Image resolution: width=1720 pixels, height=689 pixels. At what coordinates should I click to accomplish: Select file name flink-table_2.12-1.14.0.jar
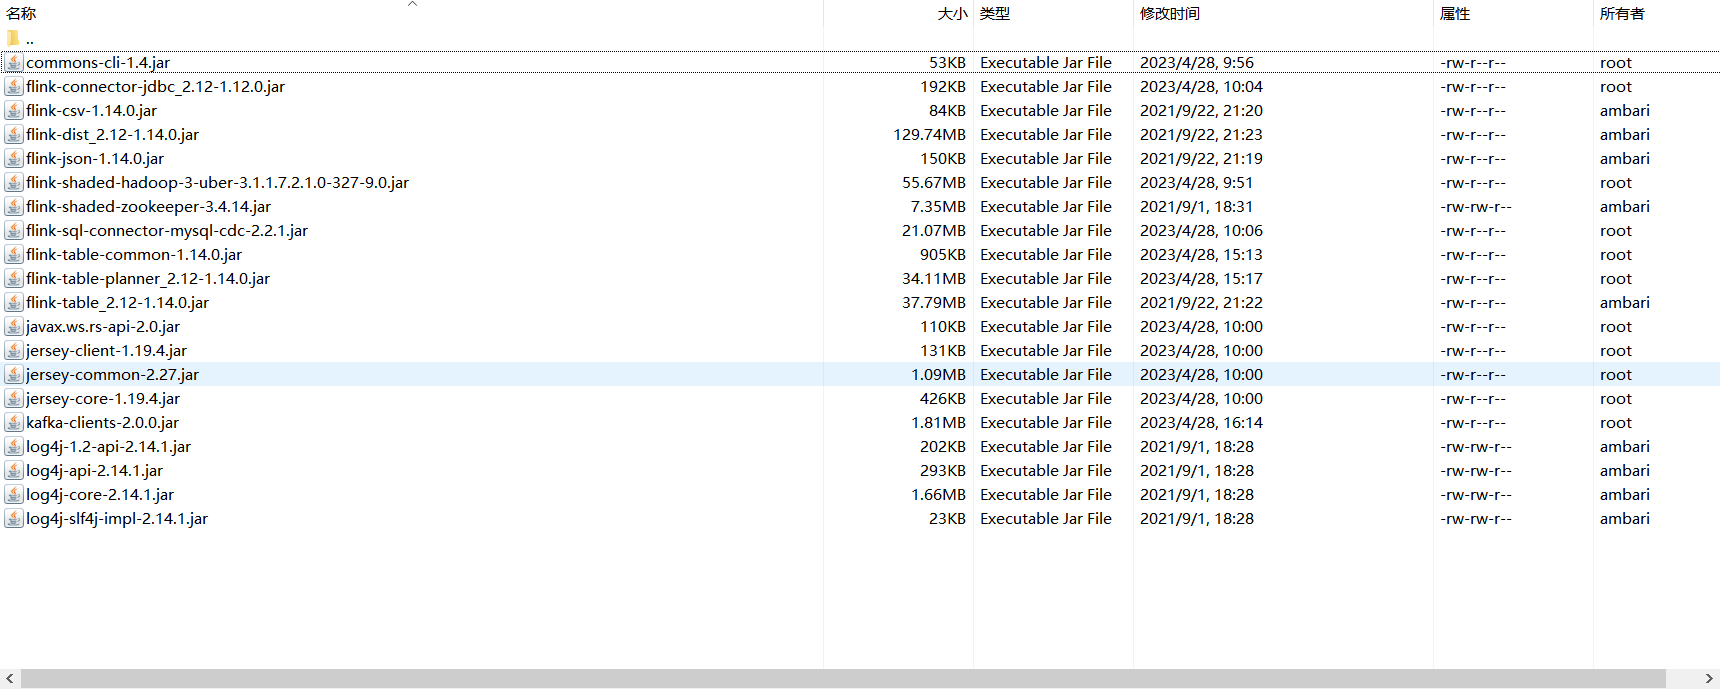tap(117, 302)
